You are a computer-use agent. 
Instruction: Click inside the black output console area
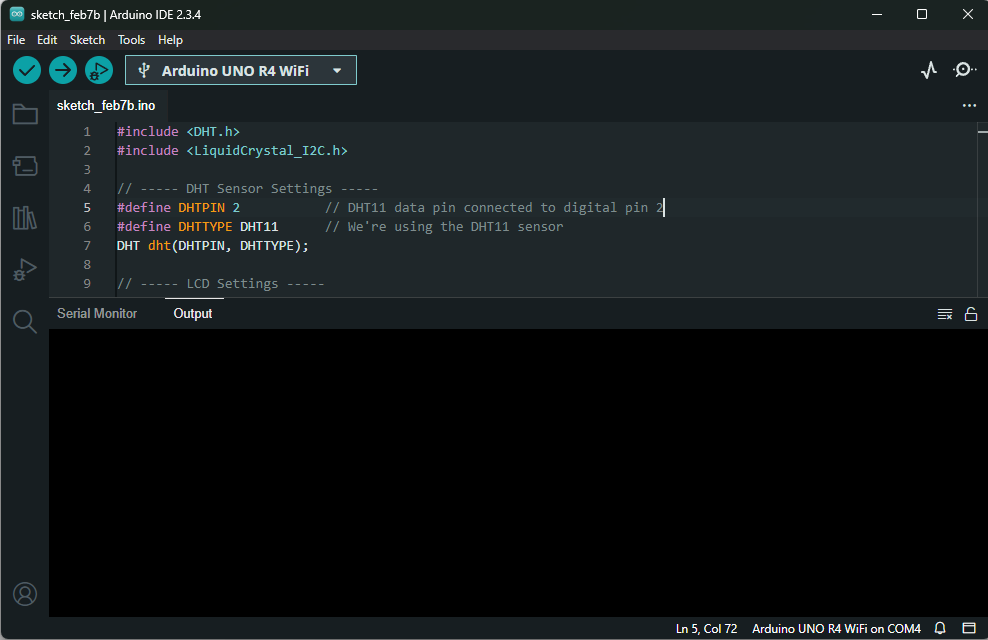click(x=518, y=472)
